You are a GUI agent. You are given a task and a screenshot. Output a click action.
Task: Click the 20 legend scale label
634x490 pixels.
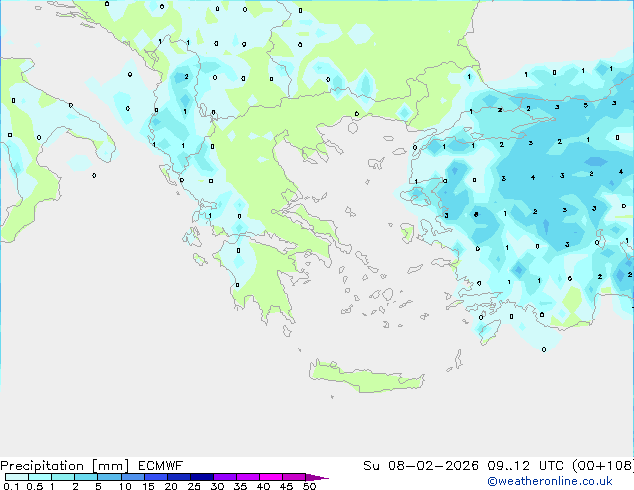click(171, 486)
